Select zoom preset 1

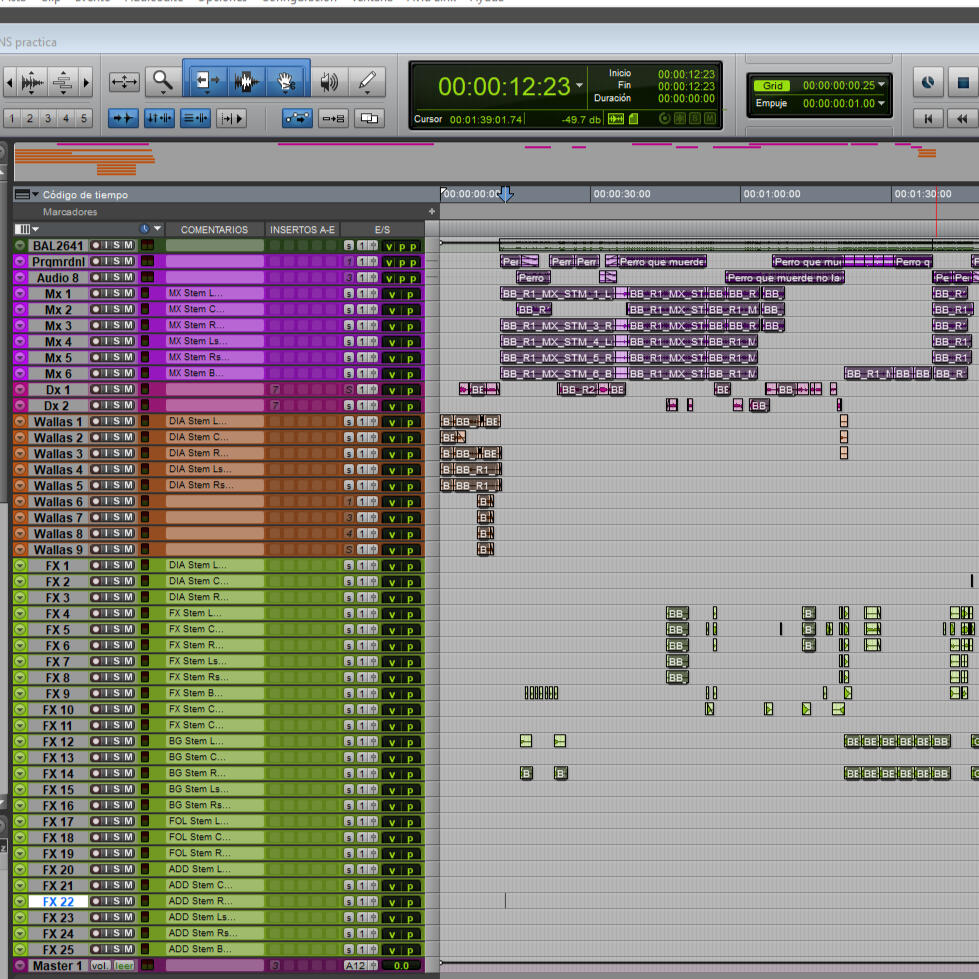click(11, 118)
